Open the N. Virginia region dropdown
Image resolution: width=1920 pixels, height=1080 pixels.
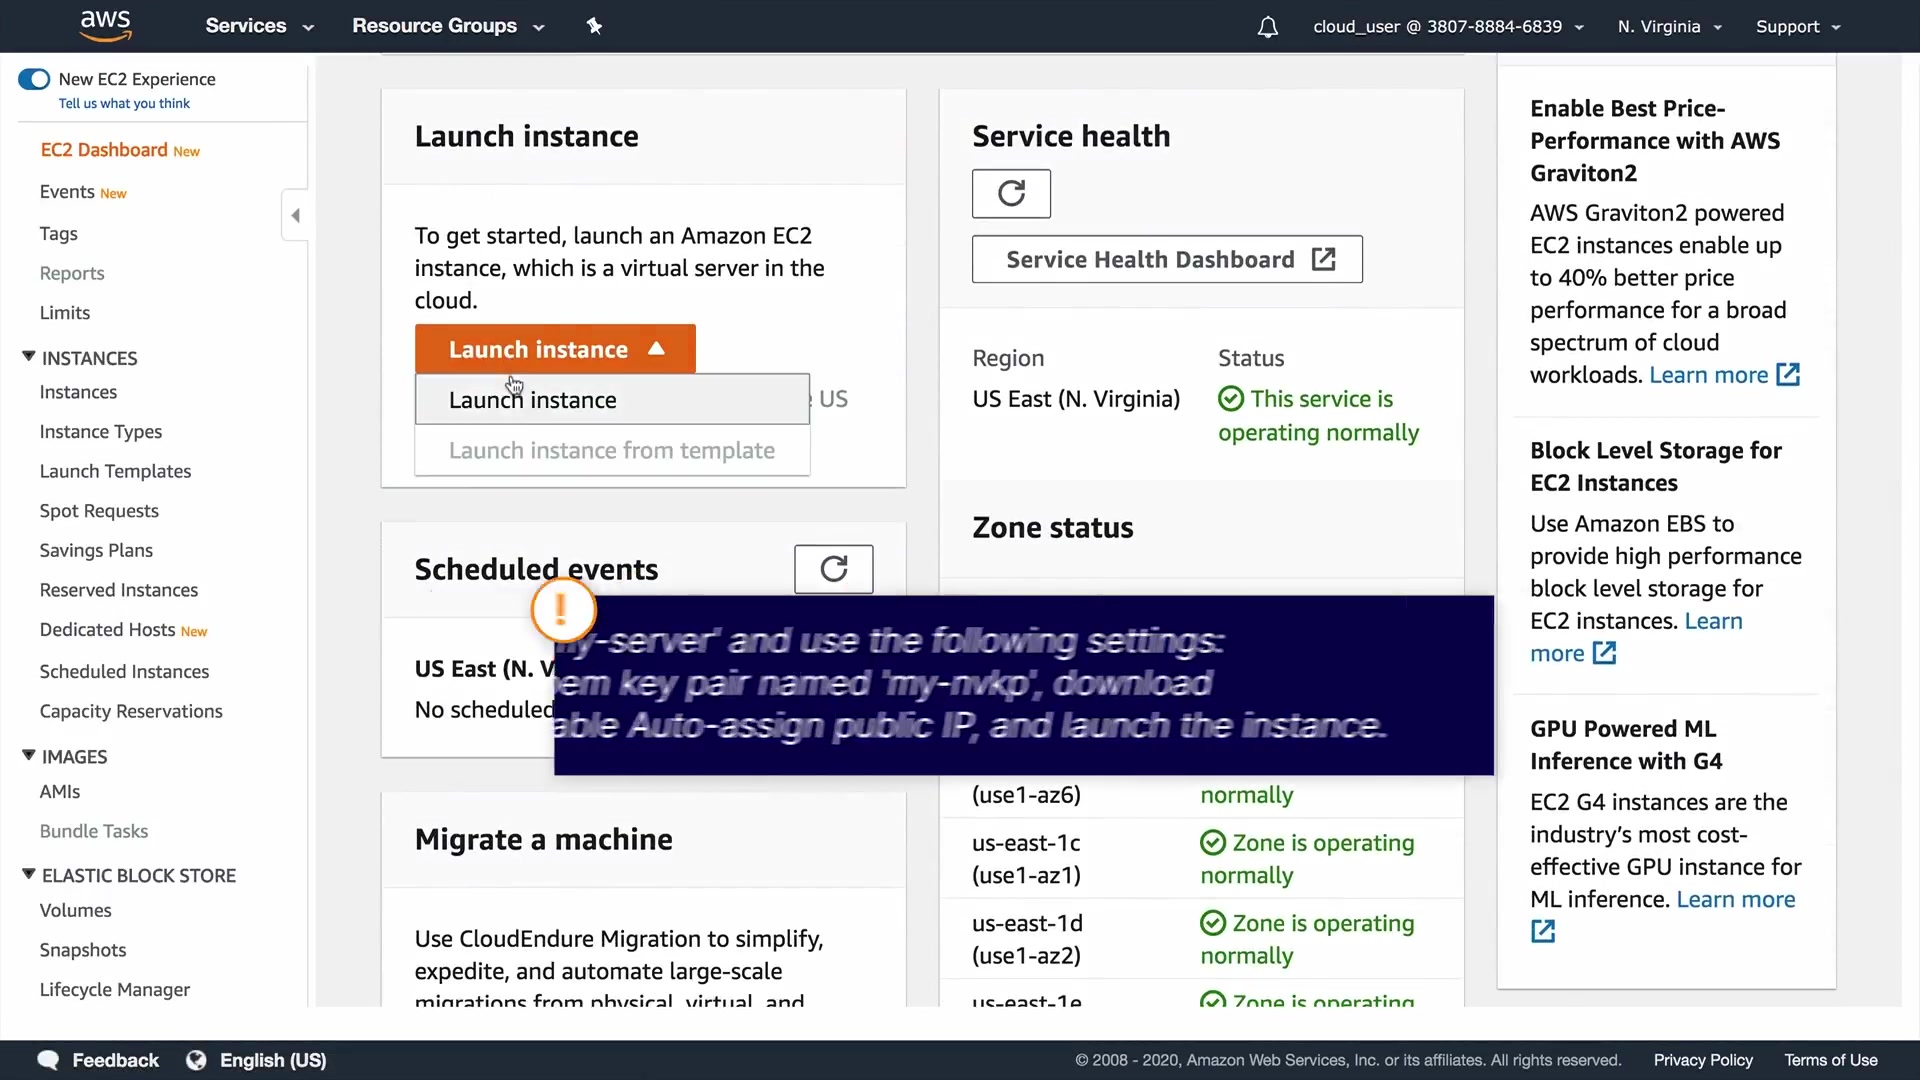[1669, 27]
